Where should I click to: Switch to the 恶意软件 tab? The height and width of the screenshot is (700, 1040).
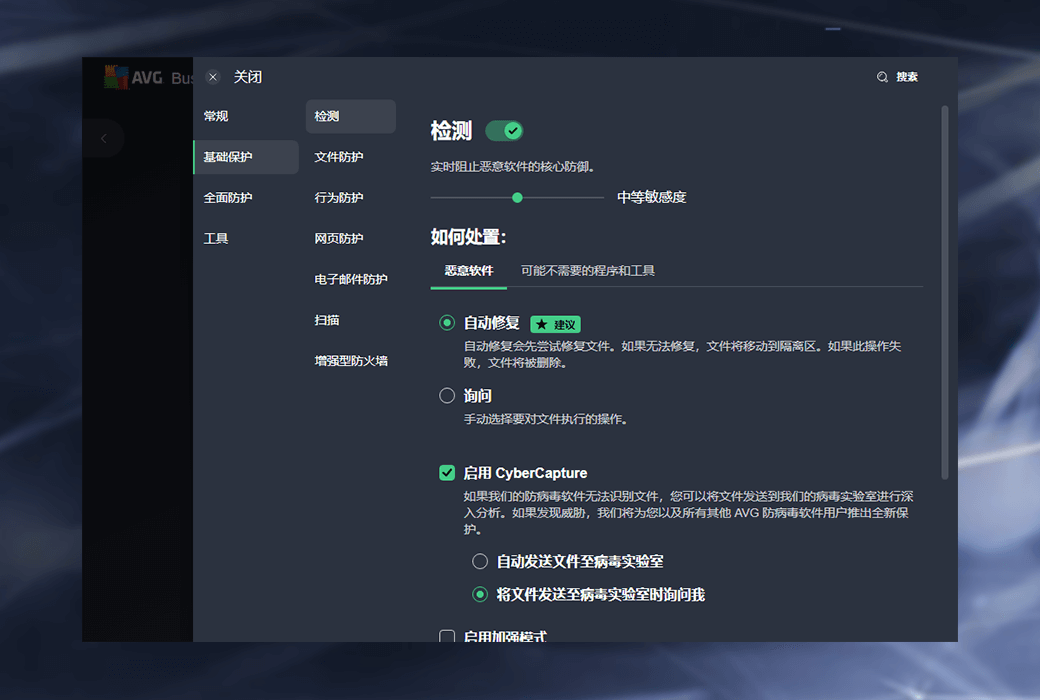click(468, 271)
